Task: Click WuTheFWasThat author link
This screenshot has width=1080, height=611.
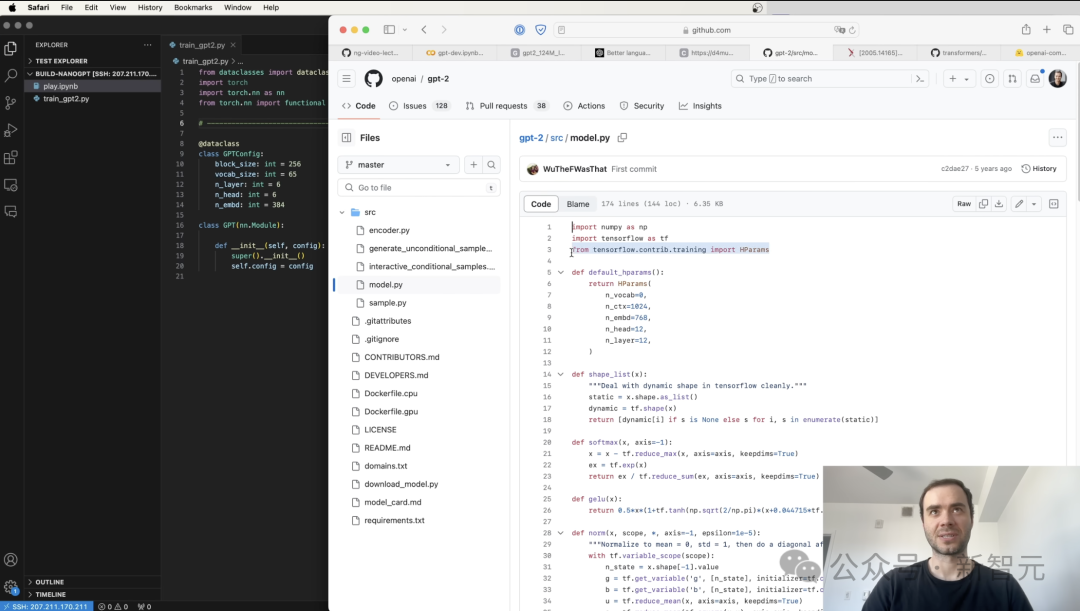Action: click(x=574, y=169)
